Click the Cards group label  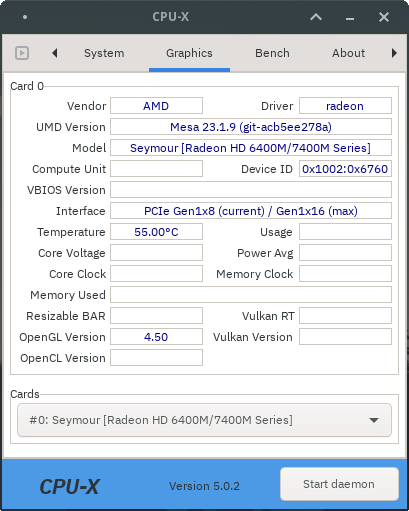click(25, 394)
